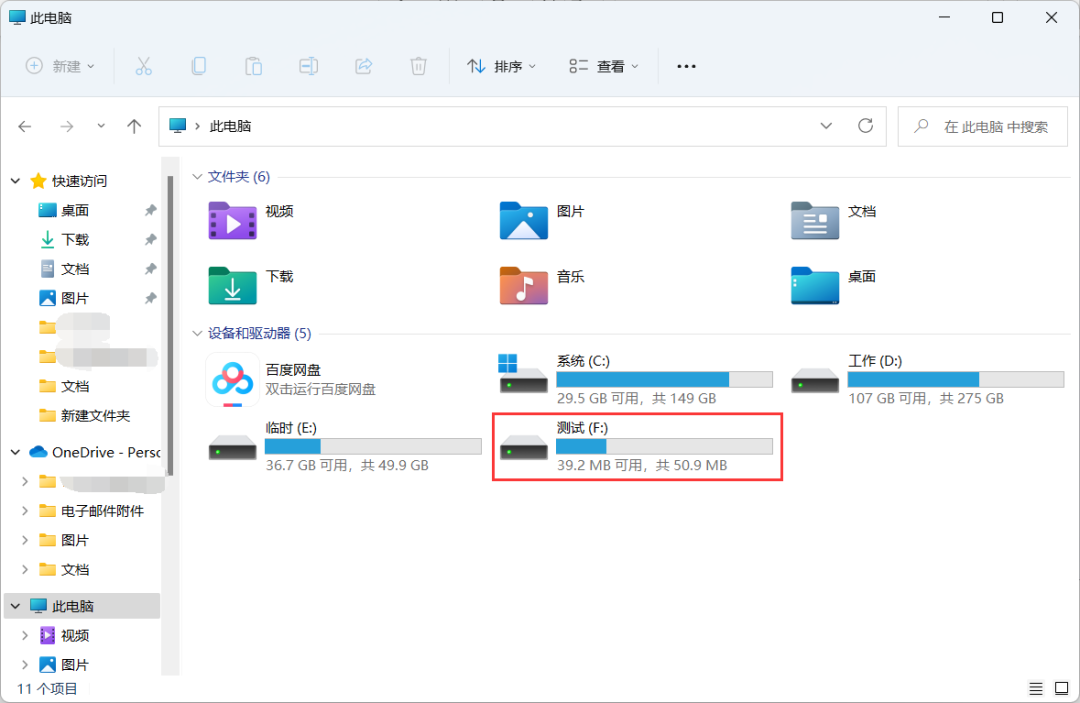1080x703 pixels.
Task: Click the Refresh button in address bar
Action: pos(864,126)
